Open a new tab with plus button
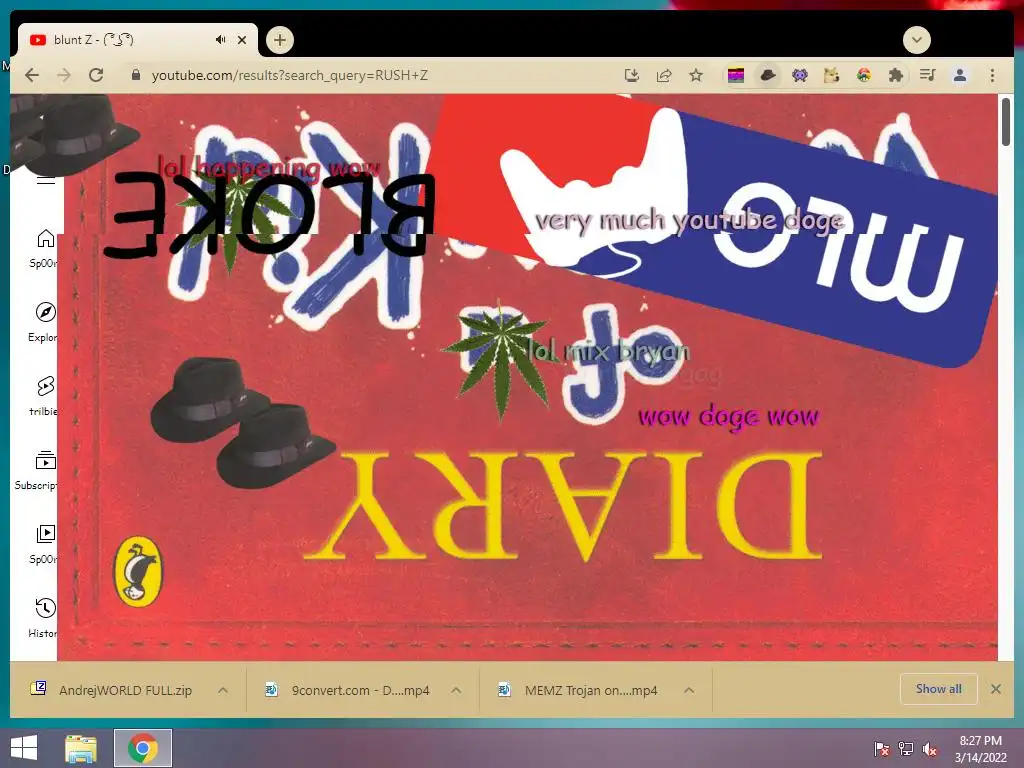Screen dimensions: 1024x768 pos(280,40)
